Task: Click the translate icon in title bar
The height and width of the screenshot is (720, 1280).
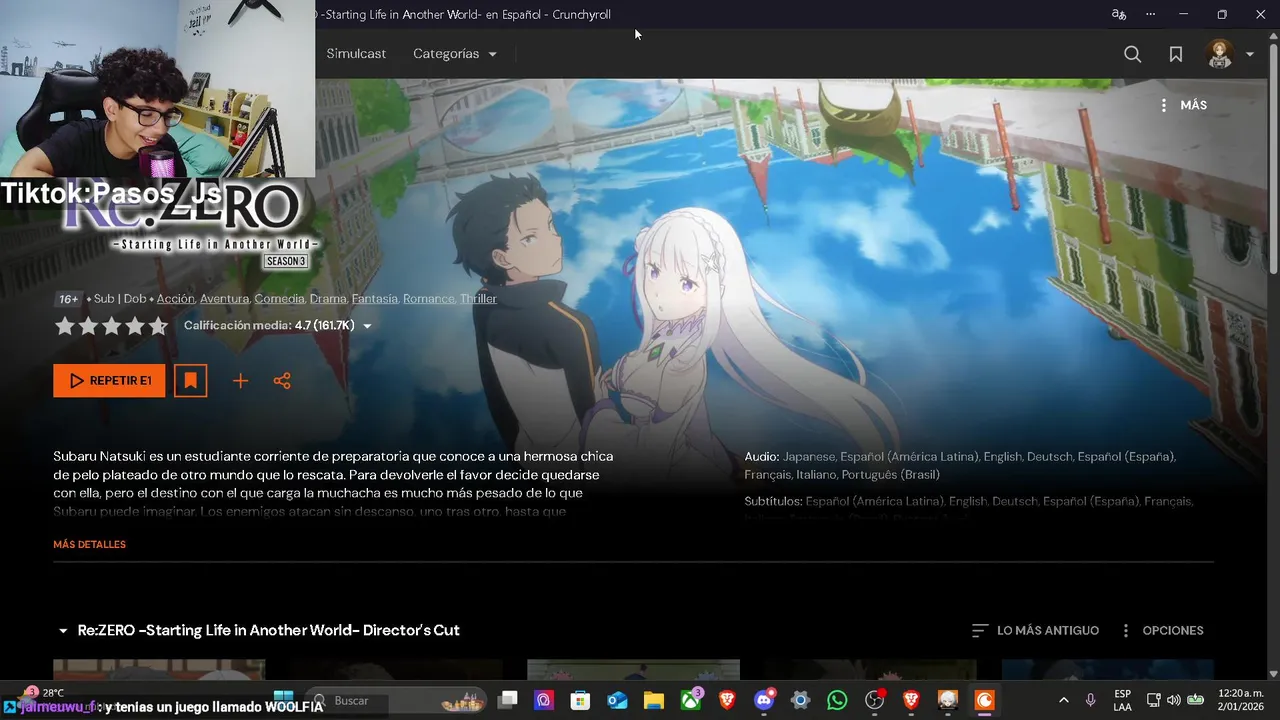Action: (1119, 14)
